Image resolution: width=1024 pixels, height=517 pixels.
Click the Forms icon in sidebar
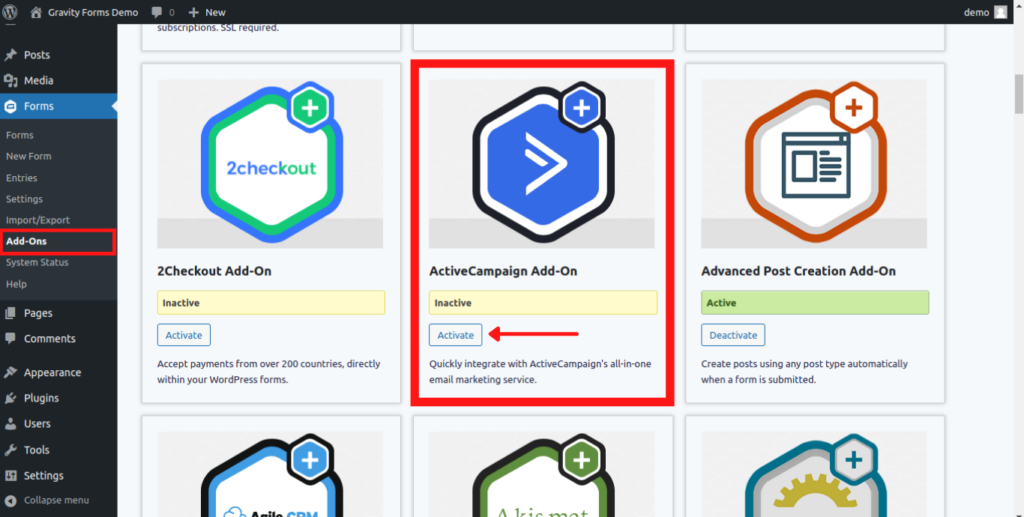point(10,106)
